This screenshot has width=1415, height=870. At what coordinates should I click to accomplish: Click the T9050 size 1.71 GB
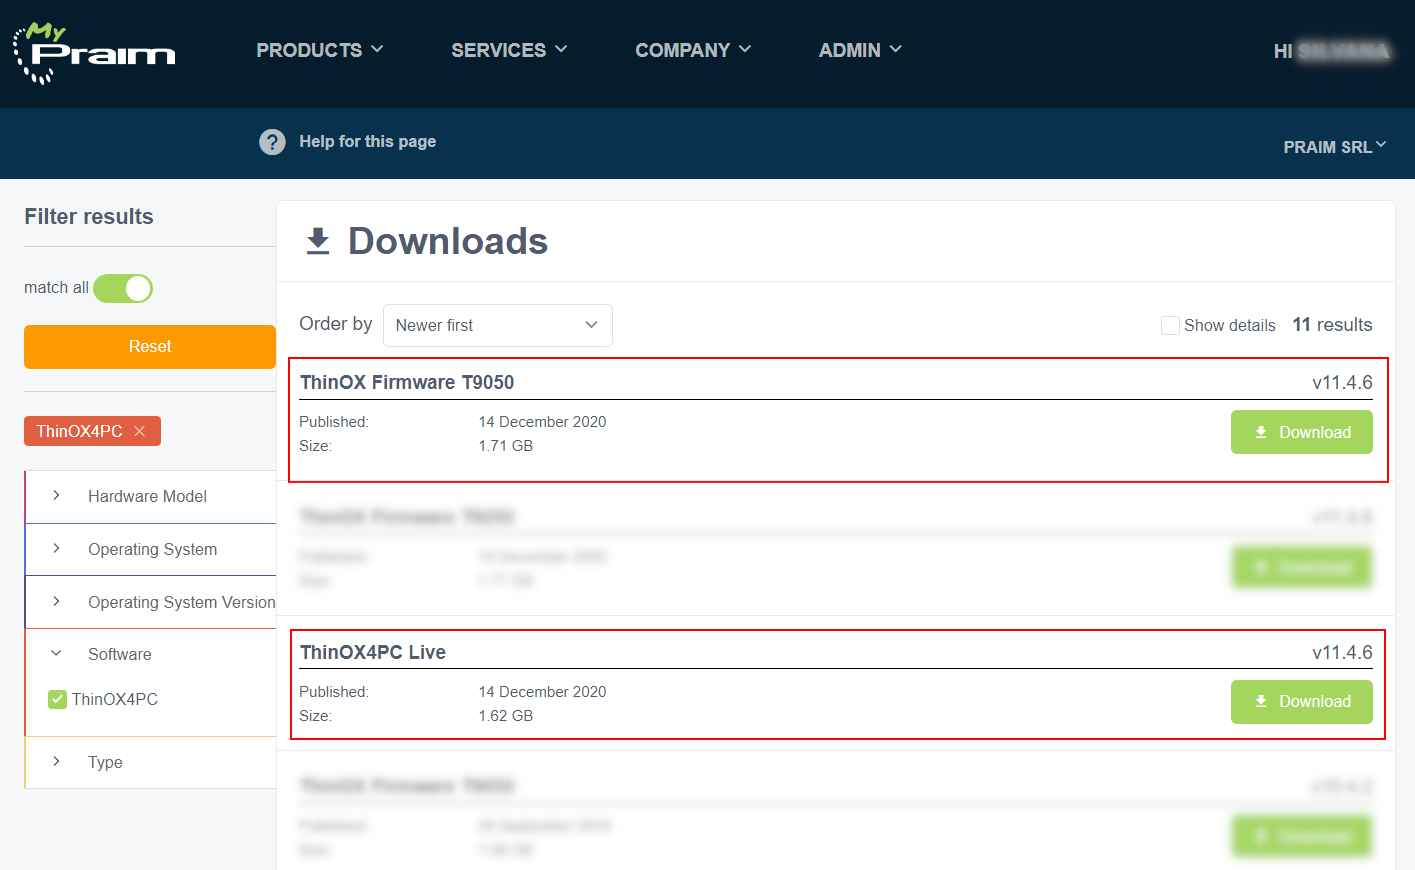pos(506,446)
